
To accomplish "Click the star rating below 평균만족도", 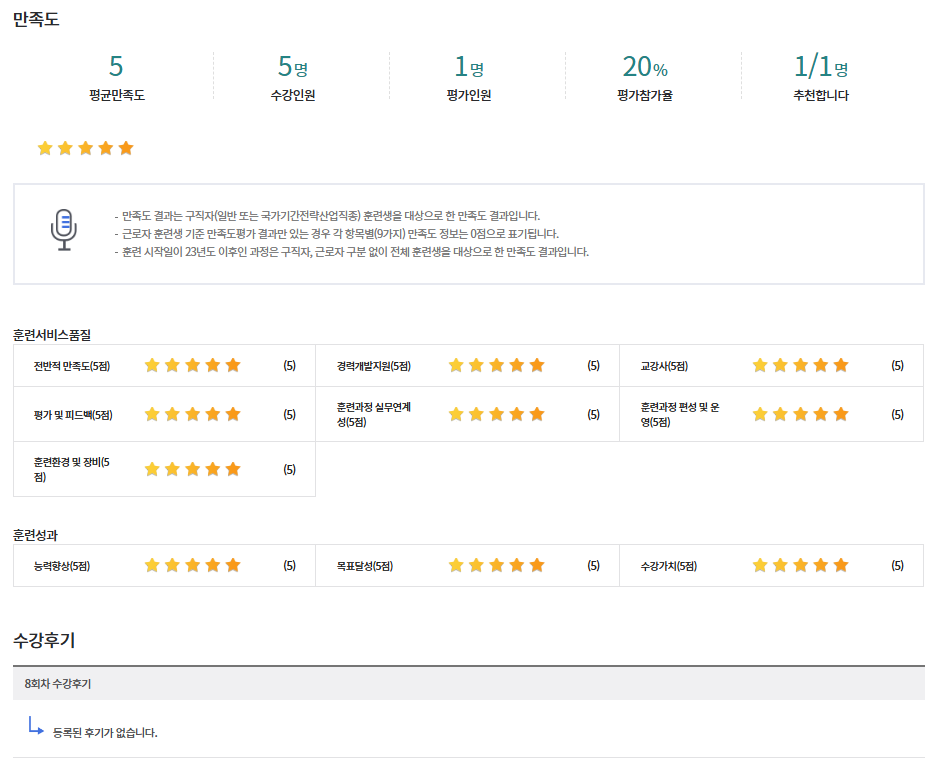I will click(85, 149).
